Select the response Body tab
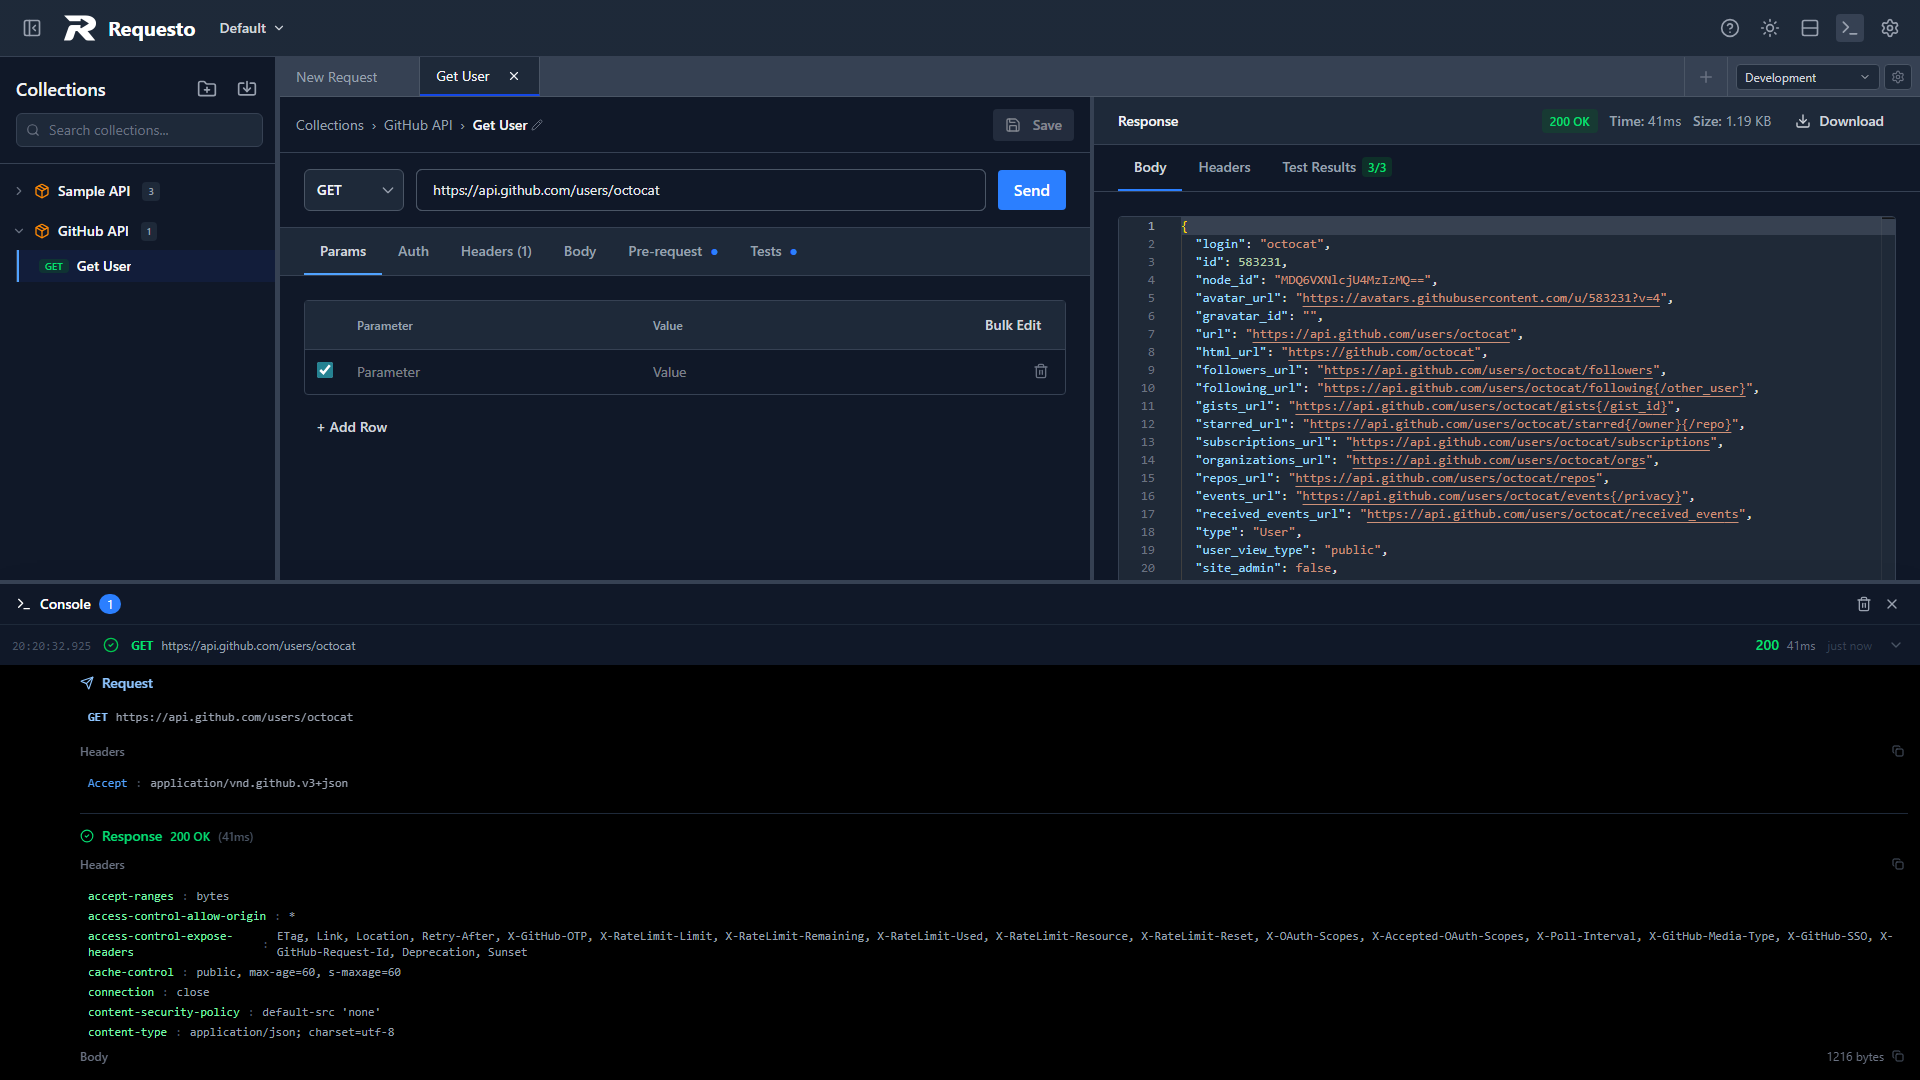 pyautogui.click(x=1150, y=167)
